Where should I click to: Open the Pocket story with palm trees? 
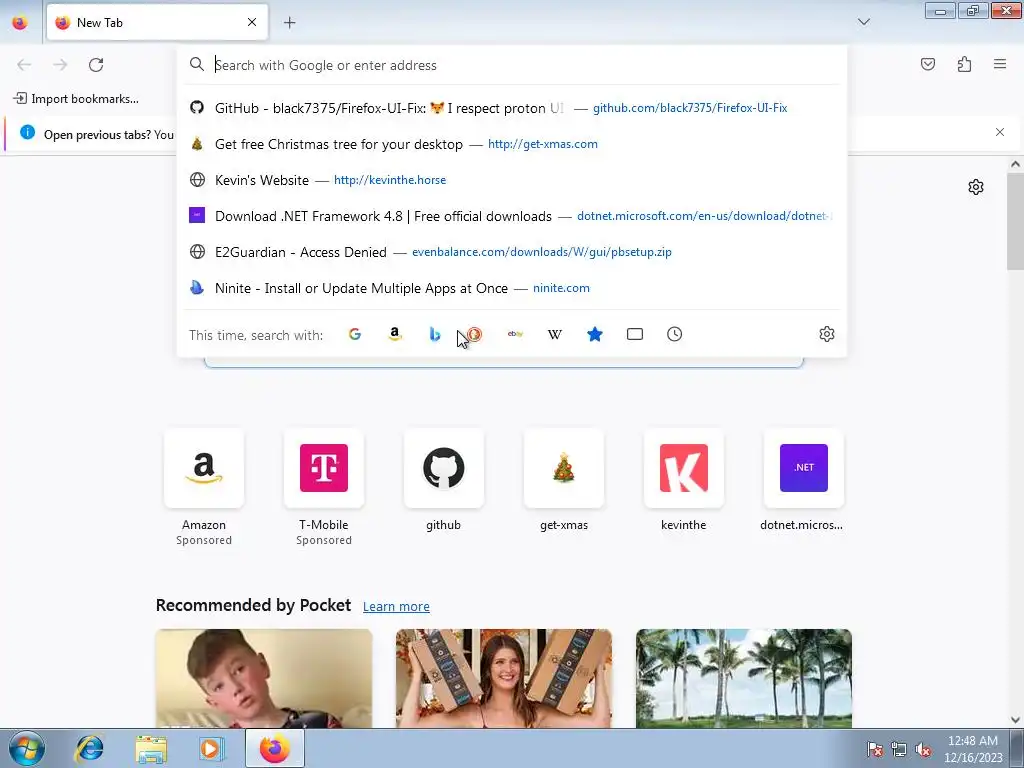(744, 679)
